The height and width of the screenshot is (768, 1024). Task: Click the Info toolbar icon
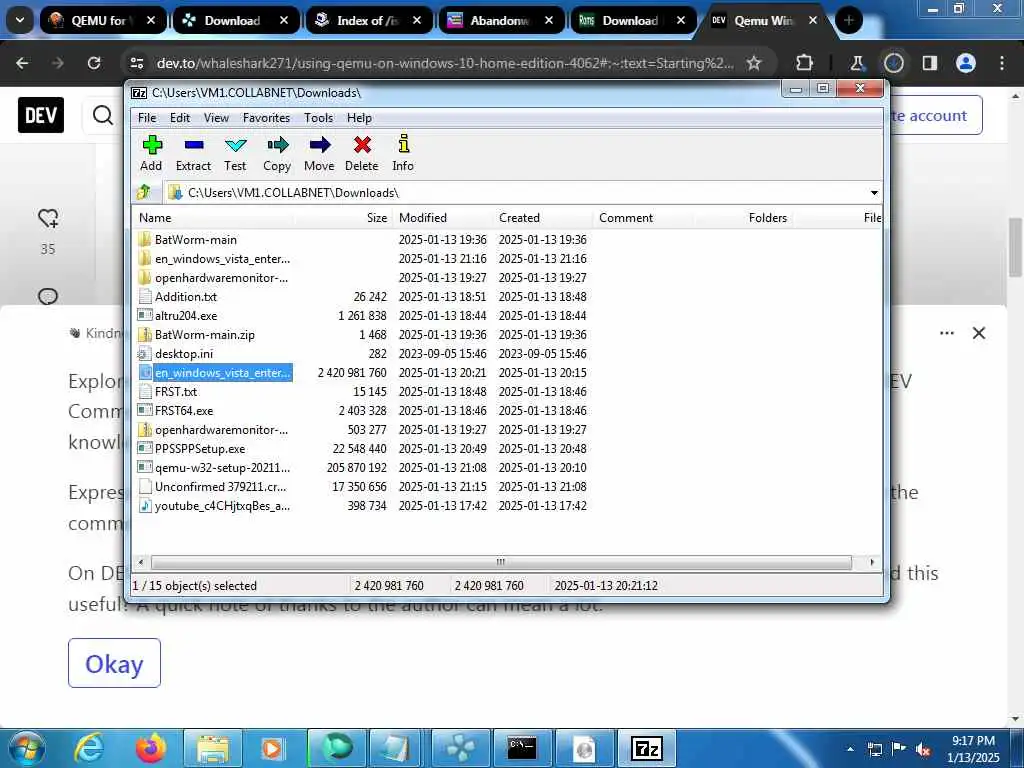[403, 145]
